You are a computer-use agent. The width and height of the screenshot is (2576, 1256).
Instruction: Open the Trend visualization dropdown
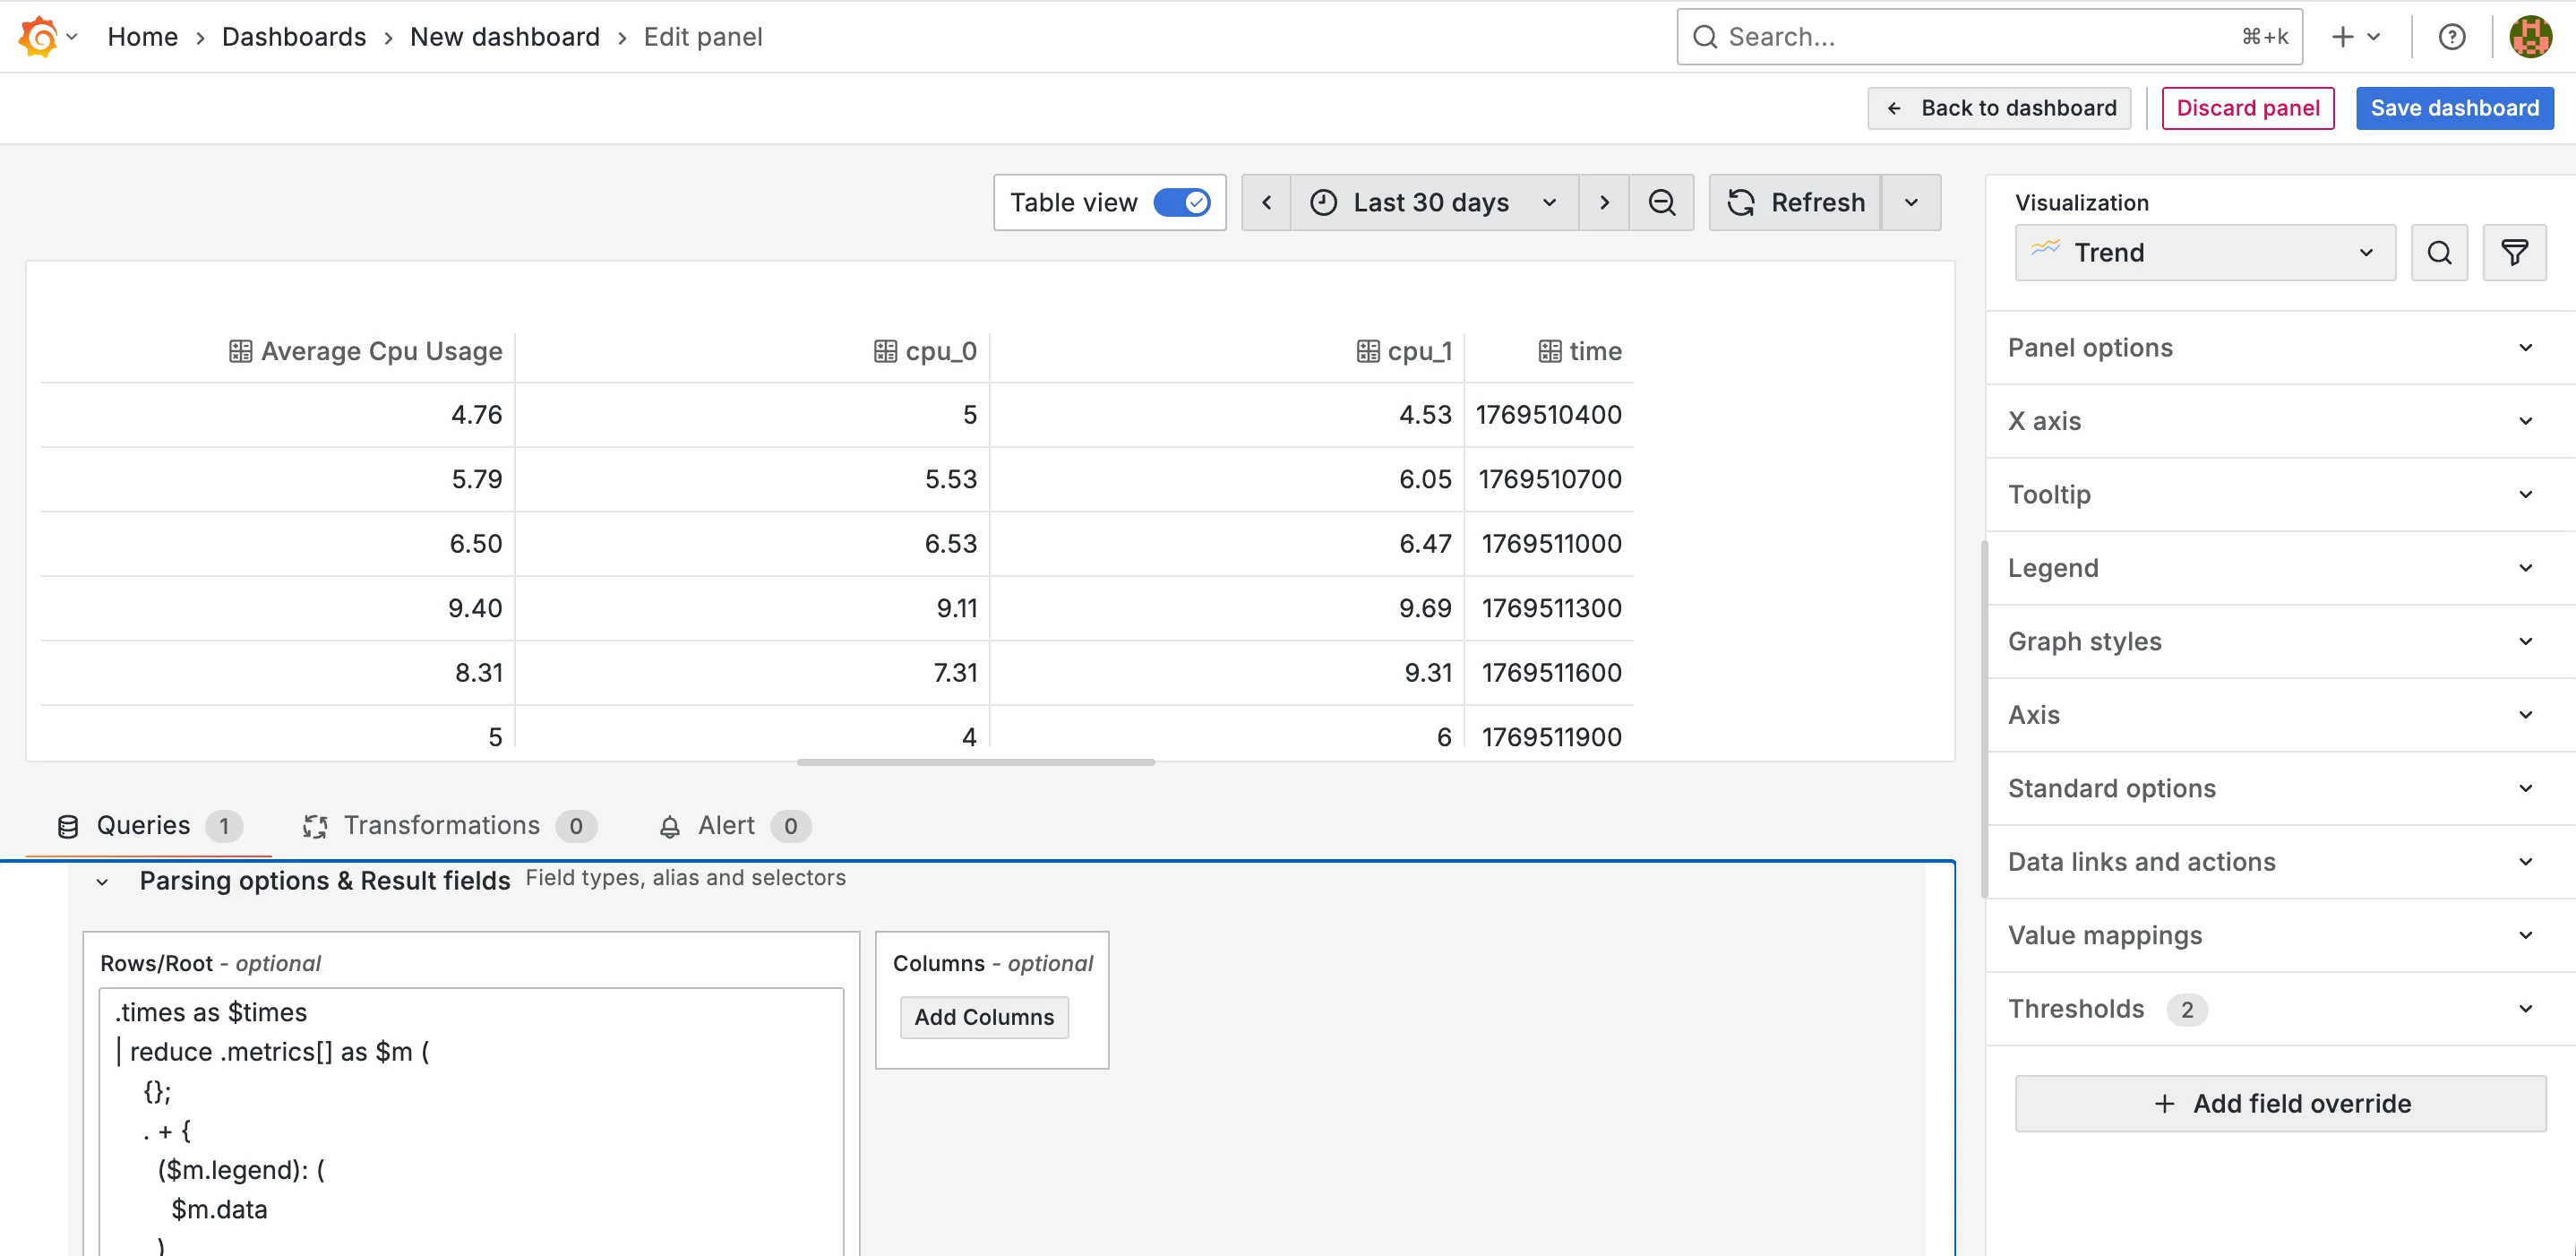pyautogui.click(x=2204, y=253)
